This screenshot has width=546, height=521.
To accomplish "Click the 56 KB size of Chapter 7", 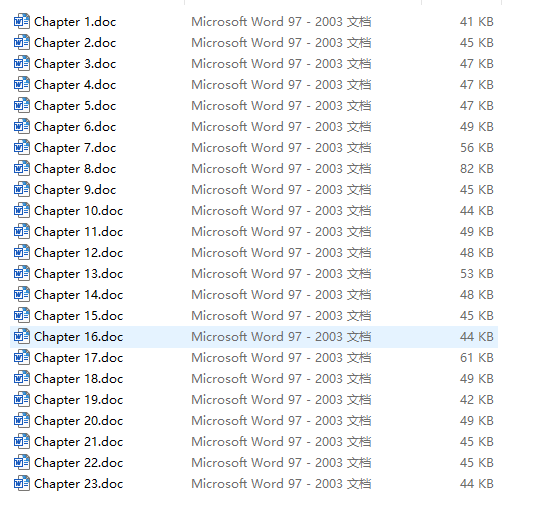I will (477, 148).
